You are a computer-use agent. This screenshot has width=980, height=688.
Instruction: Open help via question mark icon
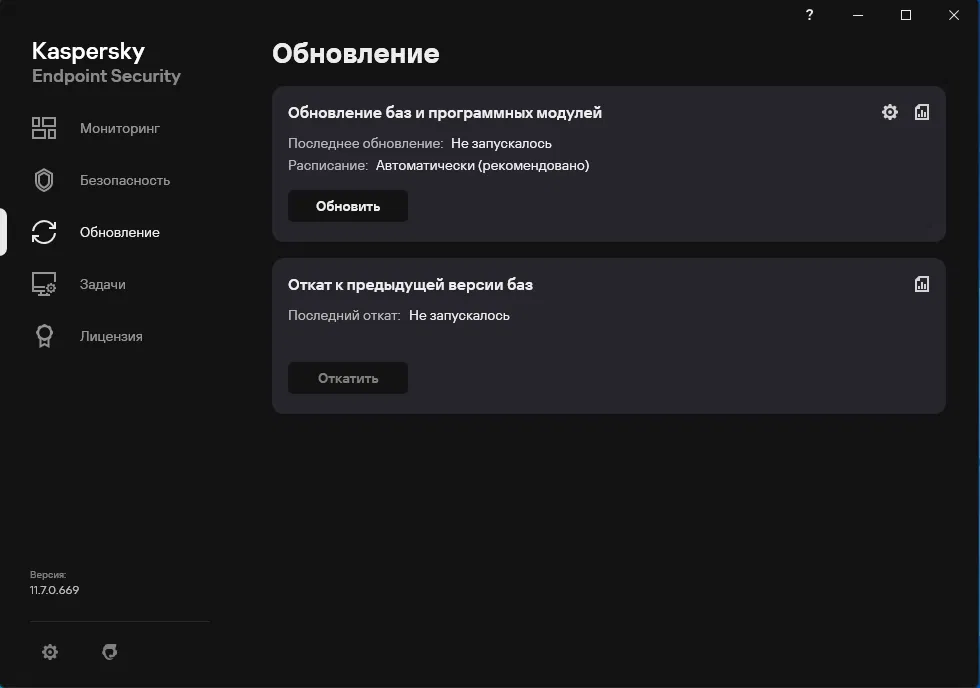[x=809, y=14]
